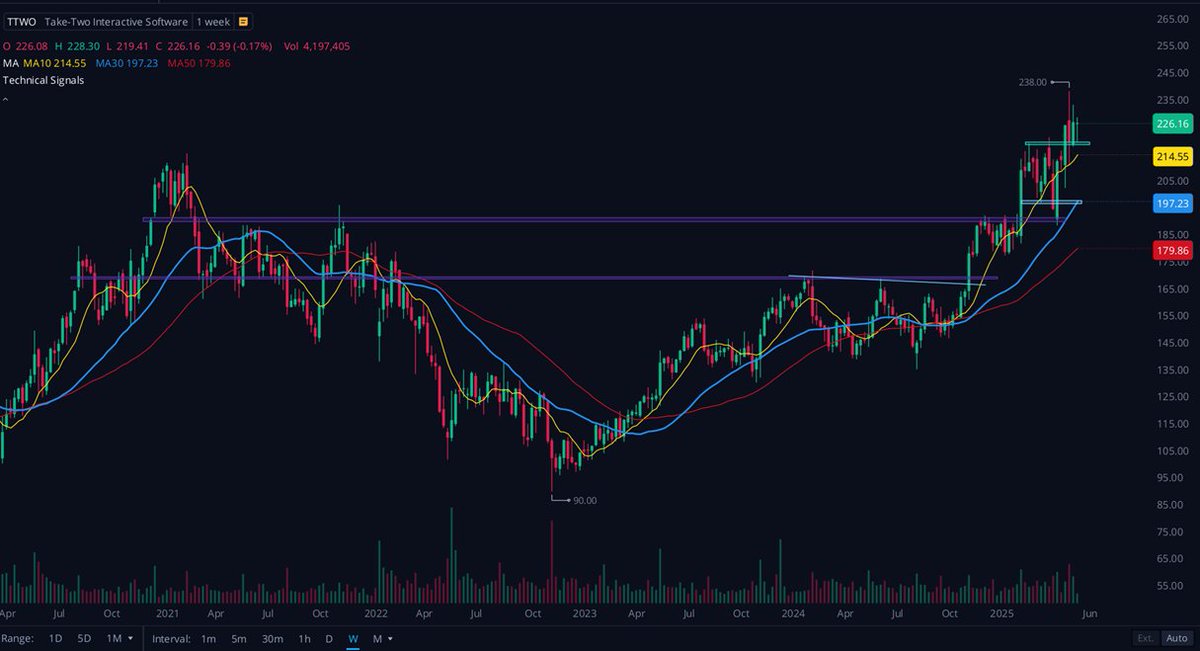Select the 1D range option

pyautogui.click(x=55, y=639)
